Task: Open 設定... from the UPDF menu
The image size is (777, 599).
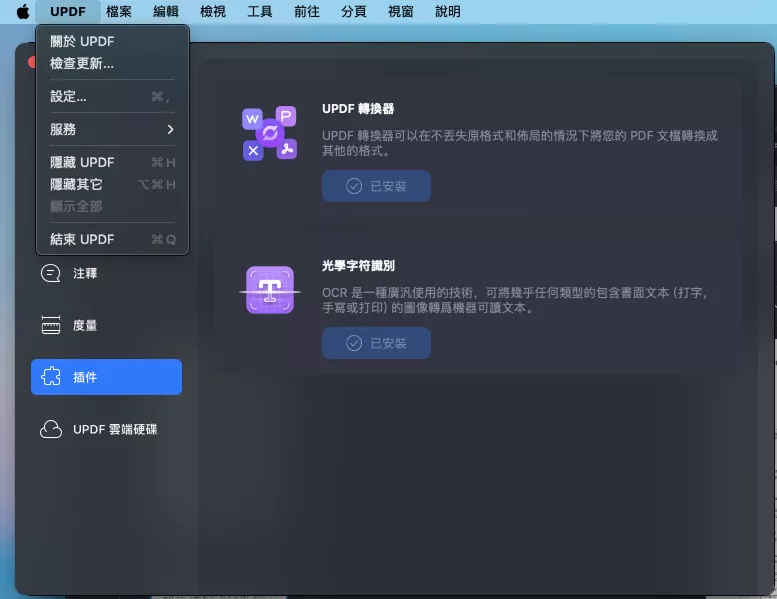Action: click(x=112, y=96)
